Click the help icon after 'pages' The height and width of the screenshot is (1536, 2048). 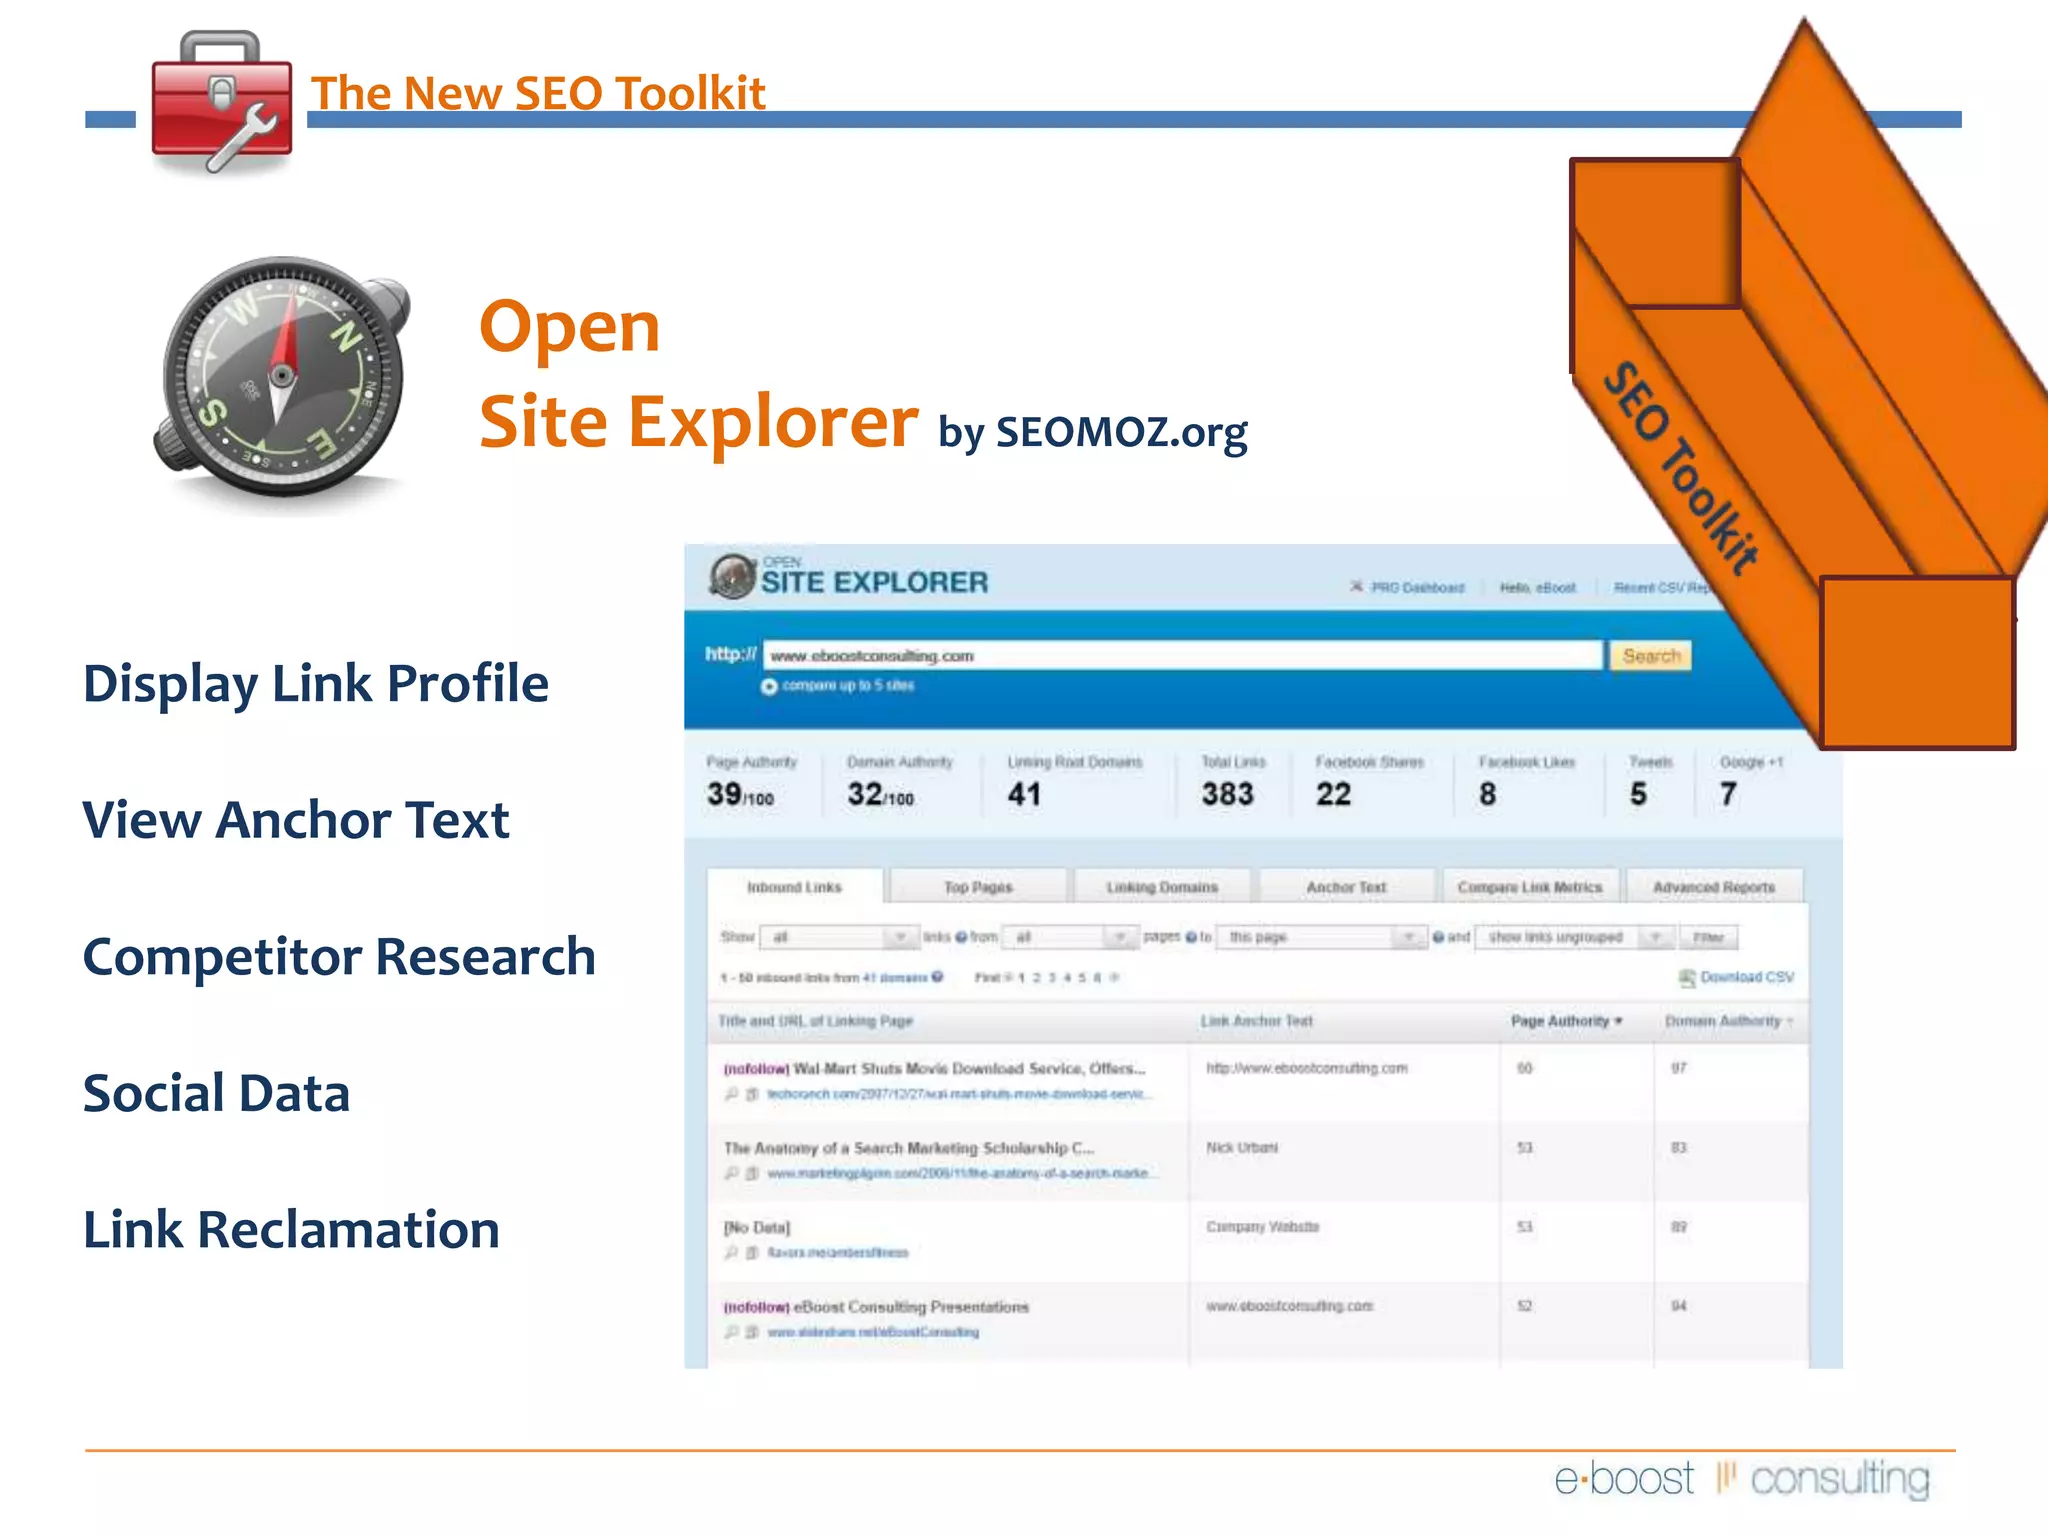point(1191,937)
